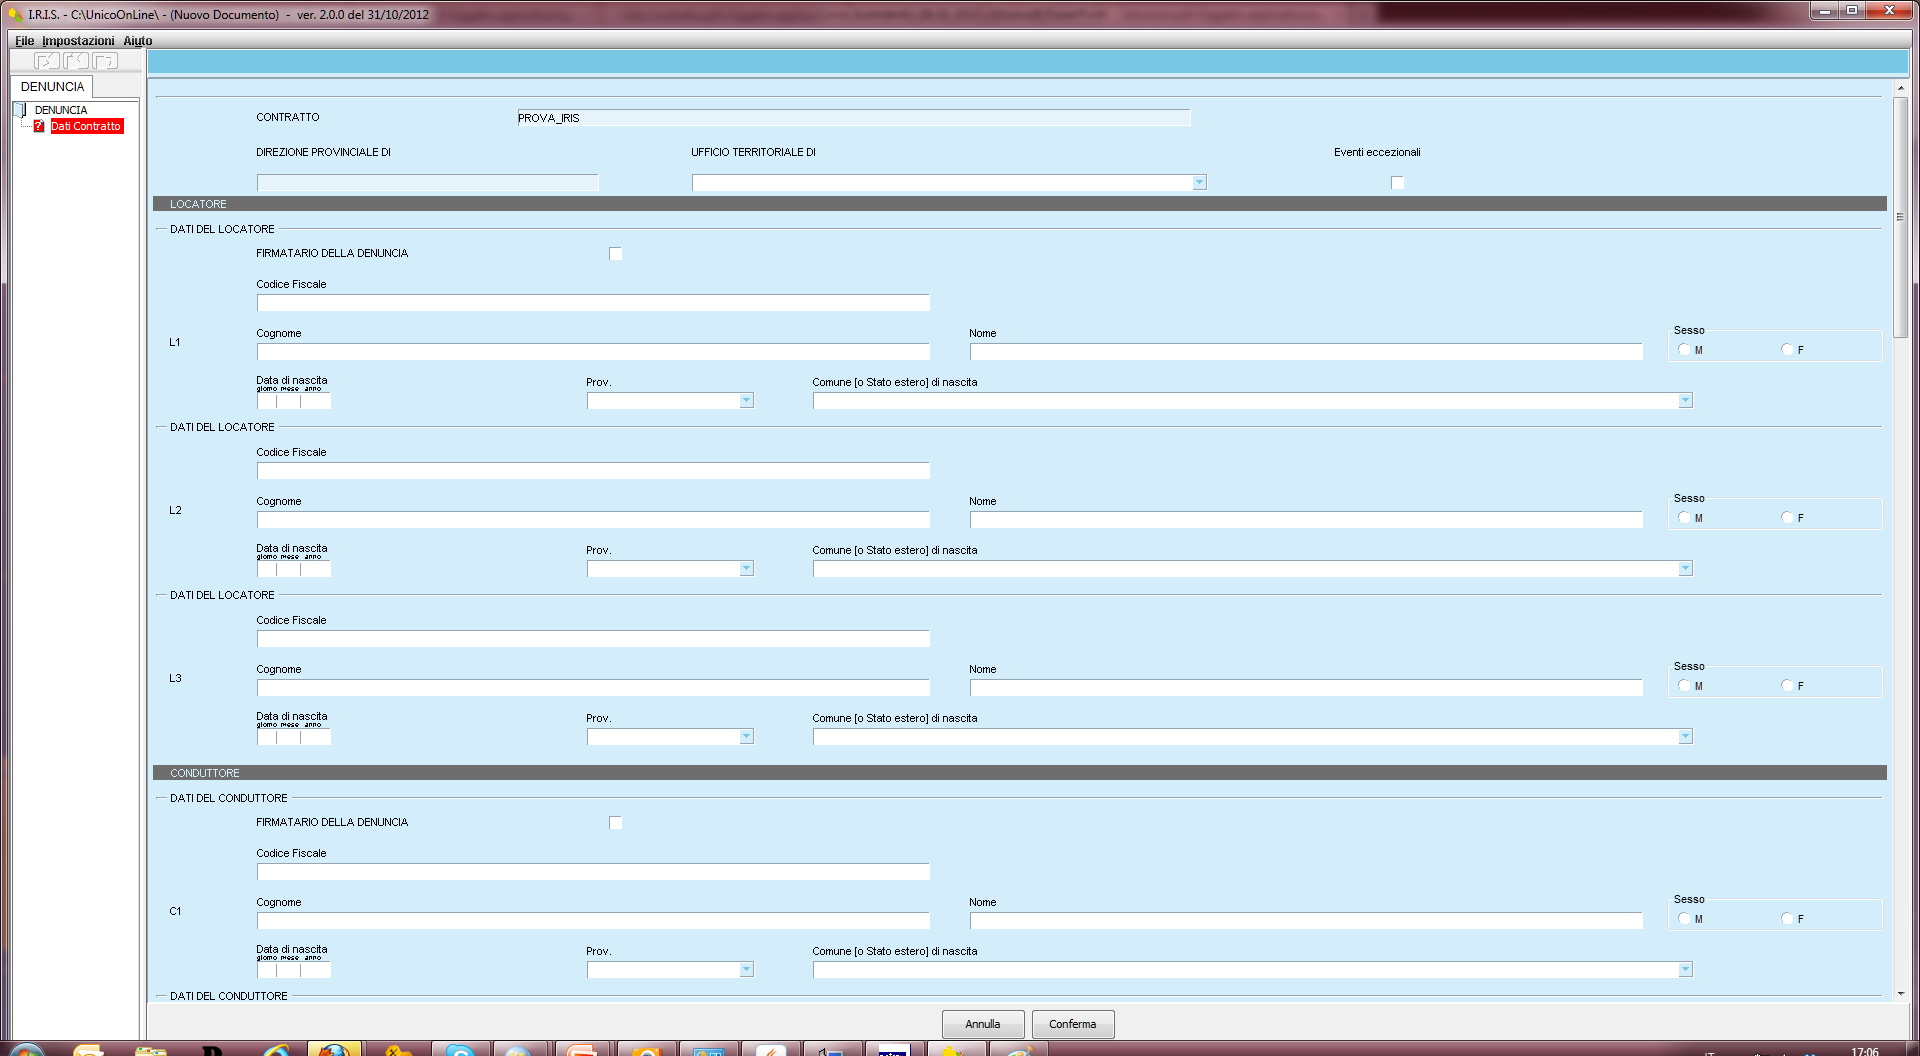Switch to the DENUNCIA tab

coord(52,87)
